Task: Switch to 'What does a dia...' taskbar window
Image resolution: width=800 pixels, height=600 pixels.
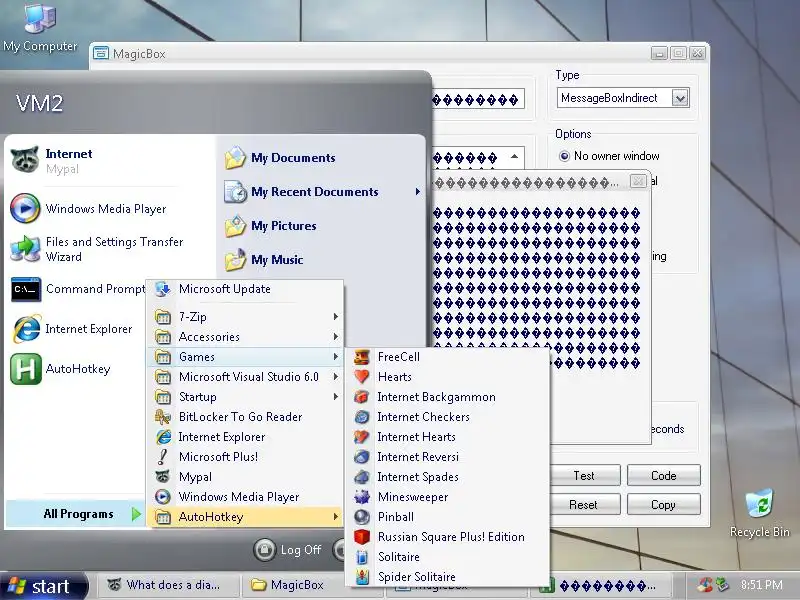Action: point(168,585)
